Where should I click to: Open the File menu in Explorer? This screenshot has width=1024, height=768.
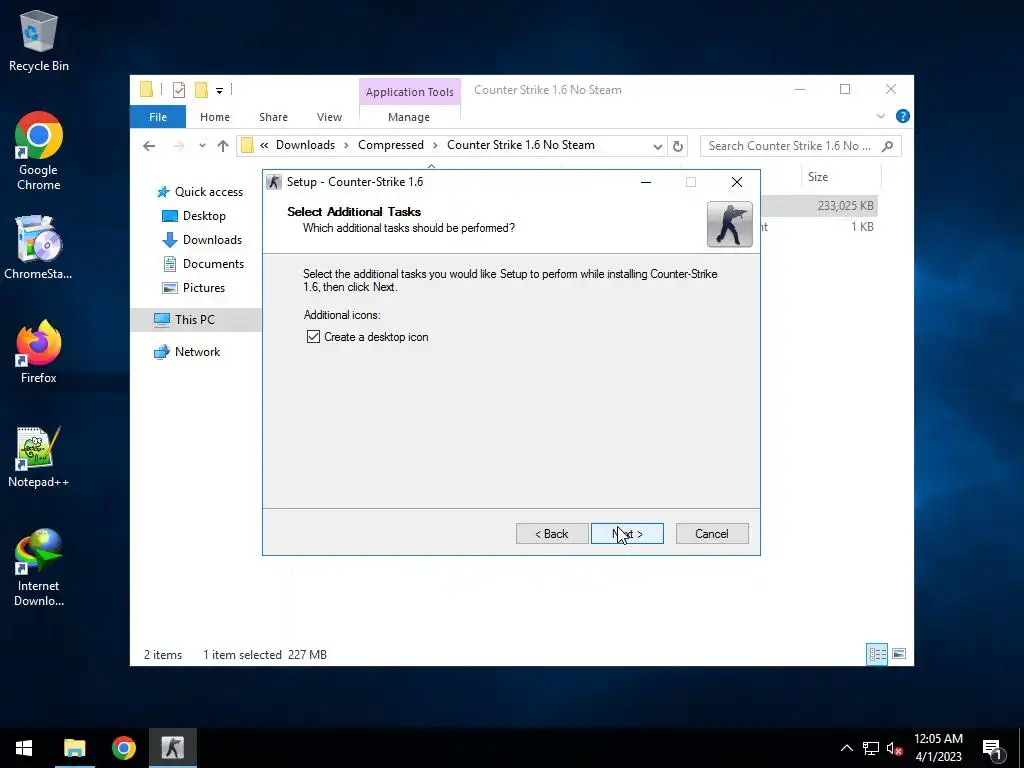[158, 117]
